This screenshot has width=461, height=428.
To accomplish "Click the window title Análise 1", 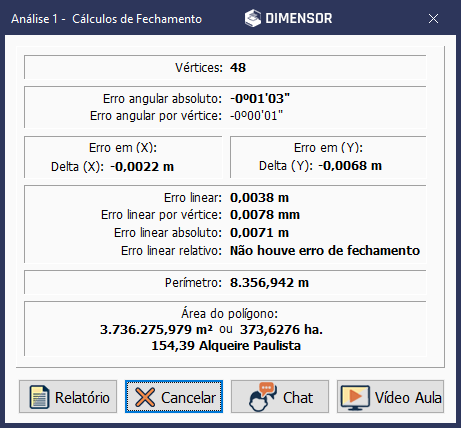I will pyautogui.click(x=35, y=19).
